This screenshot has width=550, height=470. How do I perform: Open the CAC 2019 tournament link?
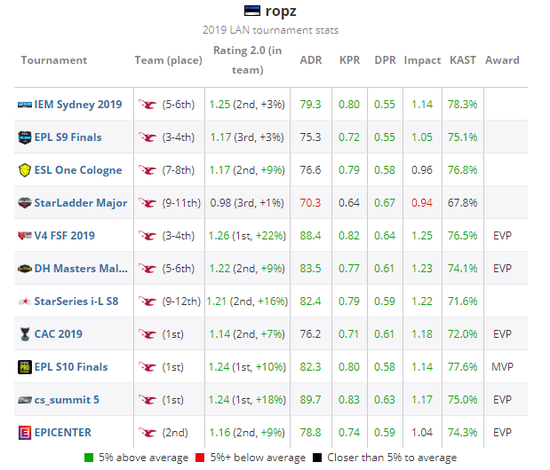(58, 334)
